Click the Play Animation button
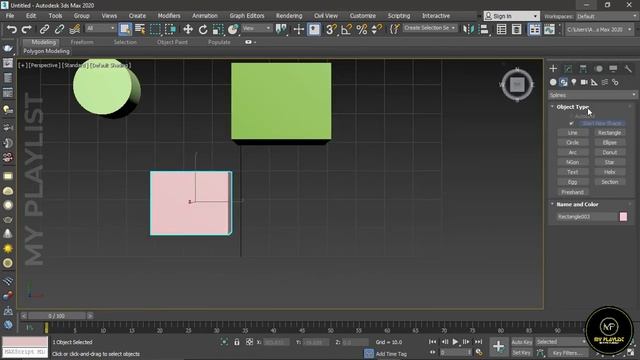 tap(455, 342)
